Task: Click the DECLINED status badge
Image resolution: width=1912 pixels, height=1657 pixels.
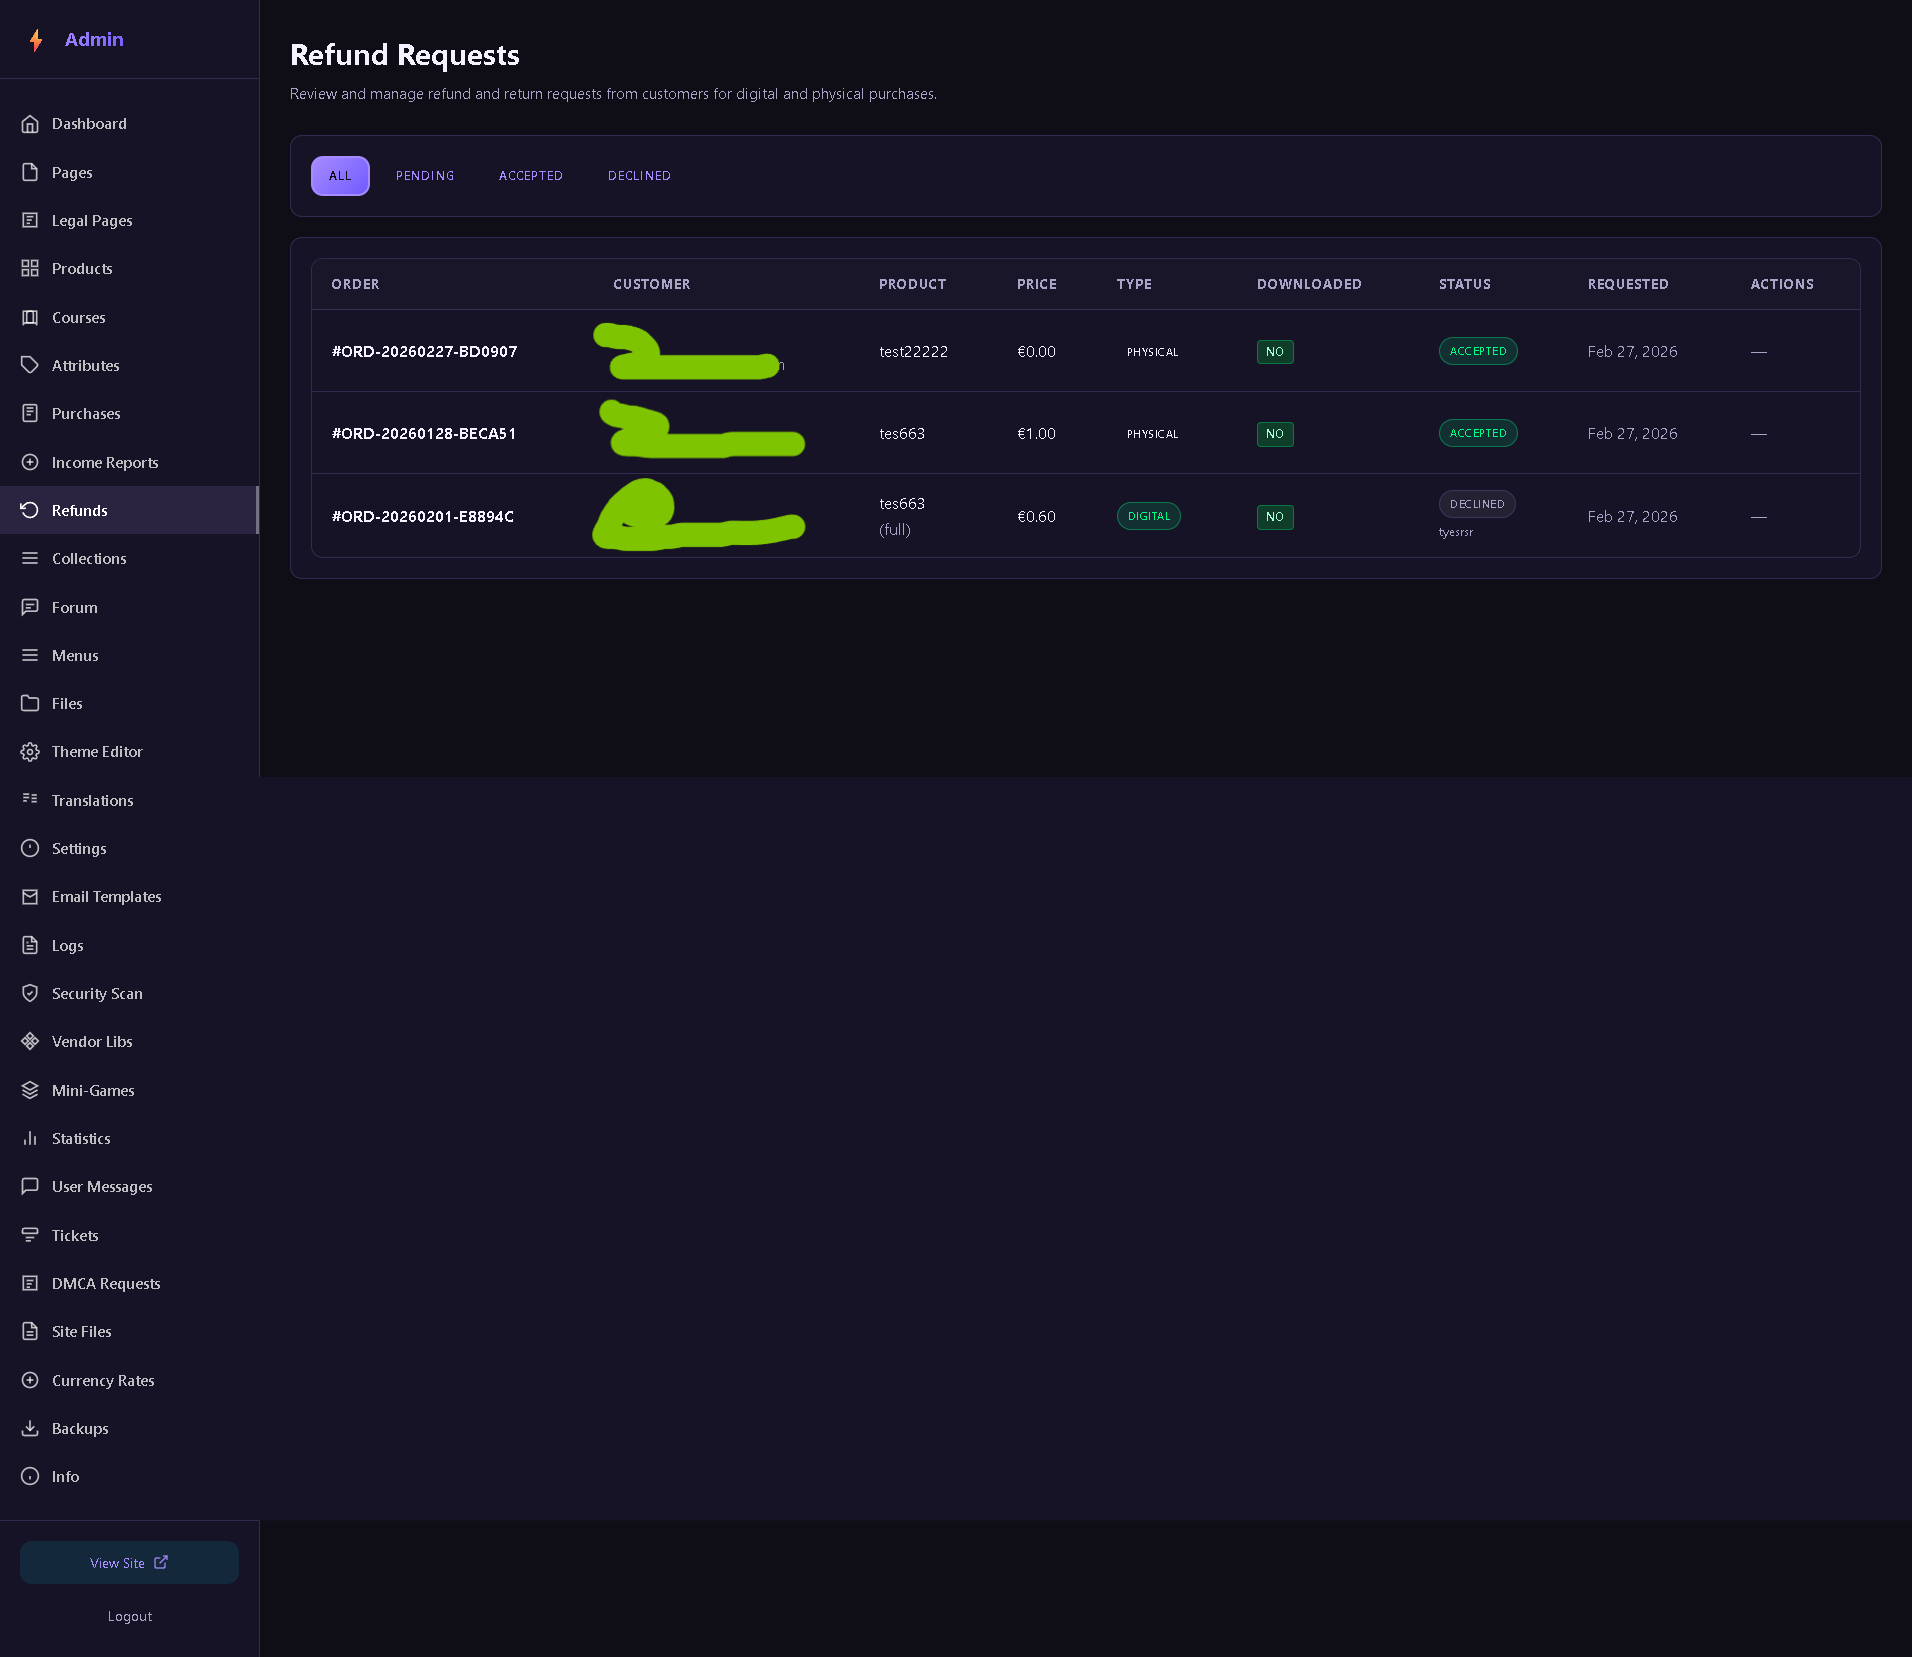Action: click(1477, 504)
